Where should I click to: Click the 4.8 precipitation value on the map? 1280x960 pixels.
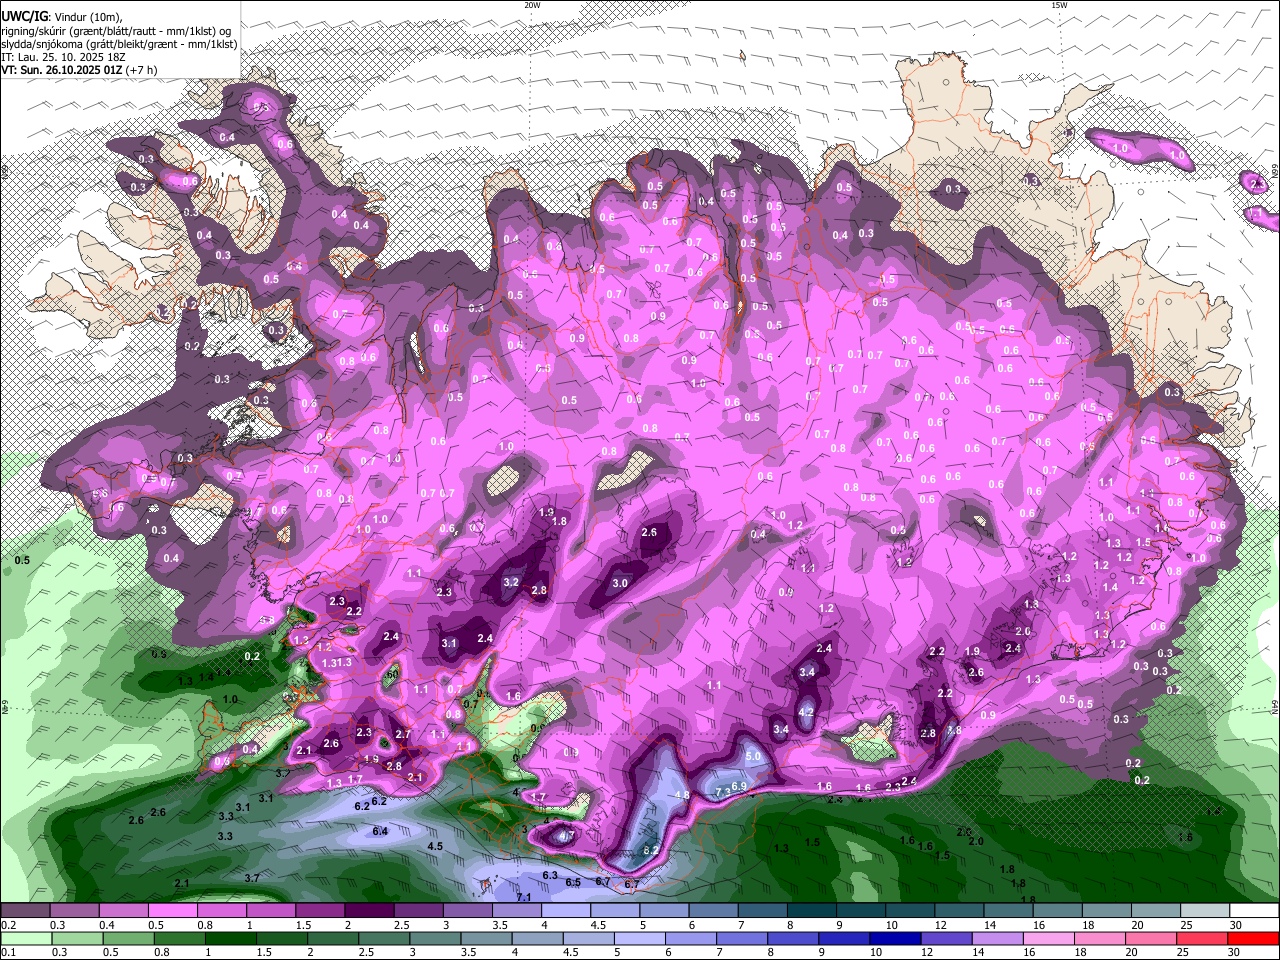(x=683, y=796)
